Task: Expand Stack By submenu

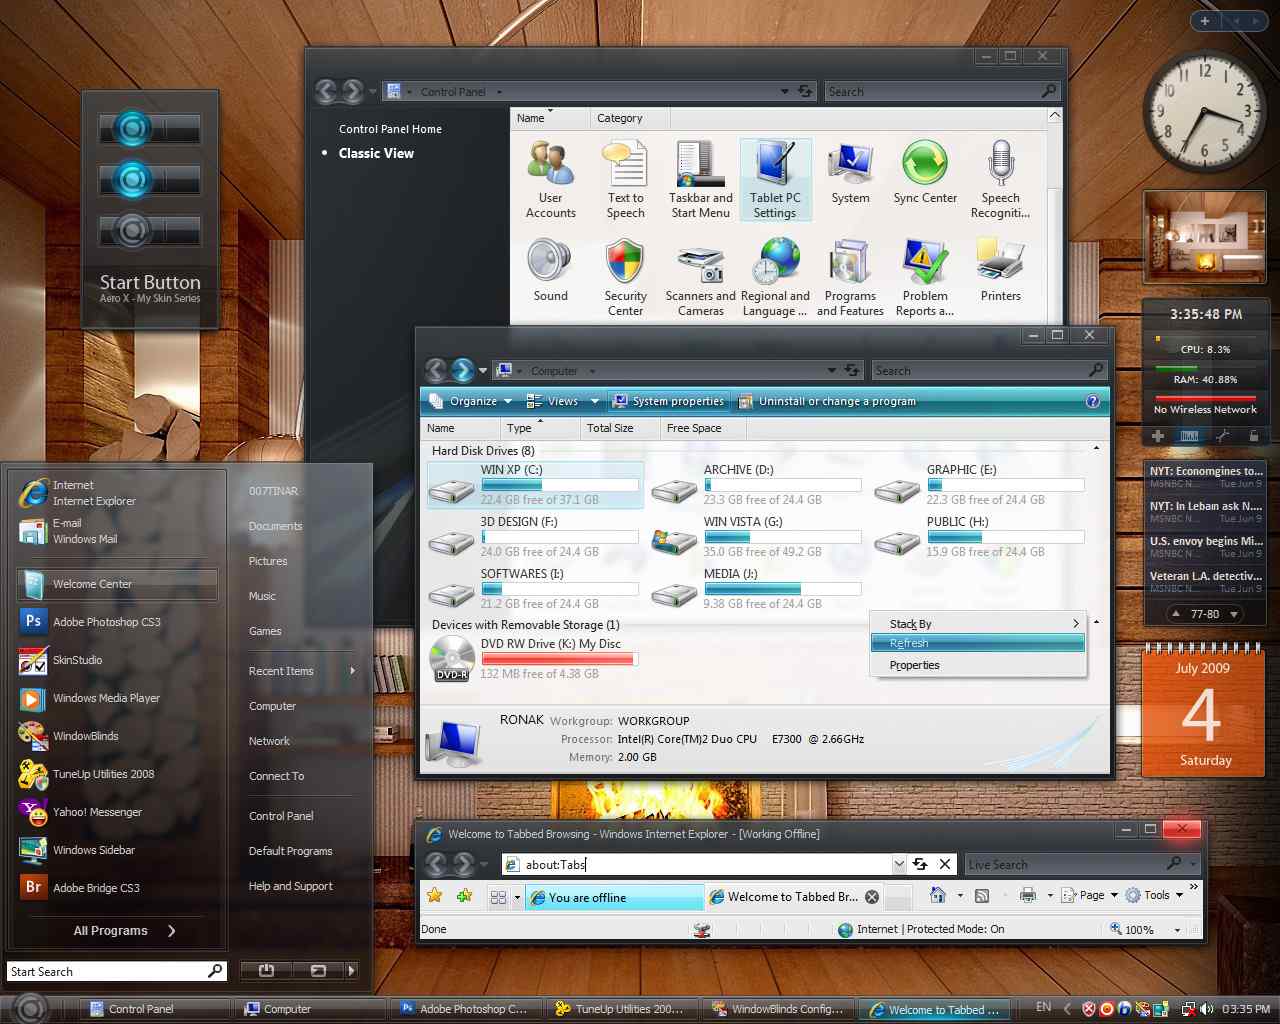Action: tap(978, 623)
